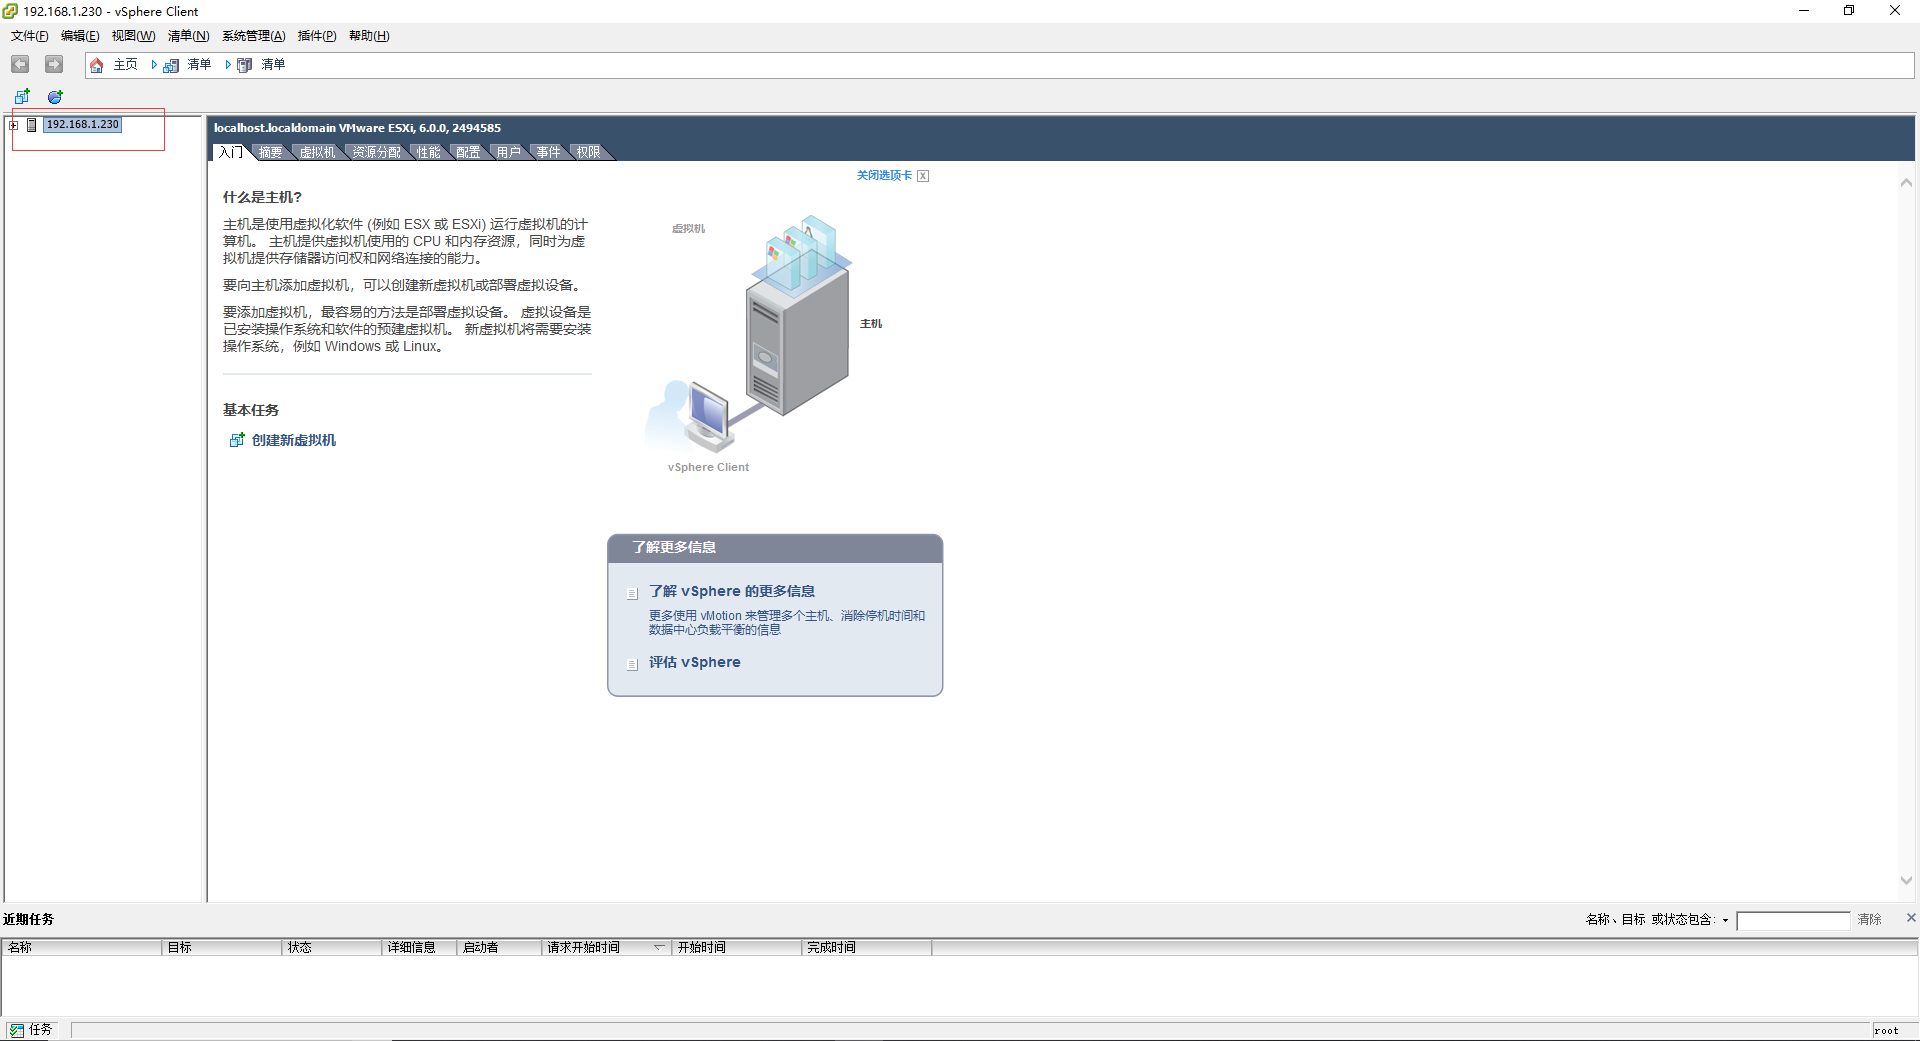Click the content pane scroll up arrow

(1906, 182)
